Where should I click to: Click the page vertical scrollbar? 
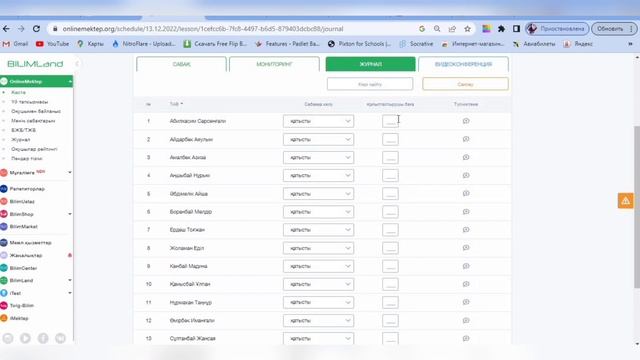pos(637,206)
